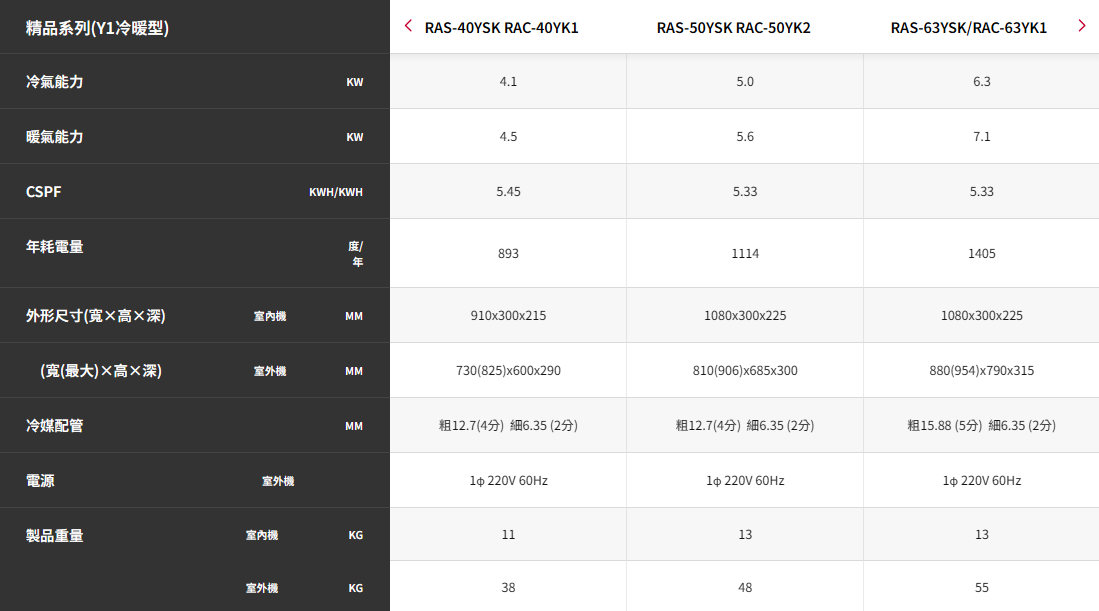This screenshot has height=611, width=1099.
Task: Click 1080x300x225 in the RAS-63YSK column
Action: (x=981, y=316)
